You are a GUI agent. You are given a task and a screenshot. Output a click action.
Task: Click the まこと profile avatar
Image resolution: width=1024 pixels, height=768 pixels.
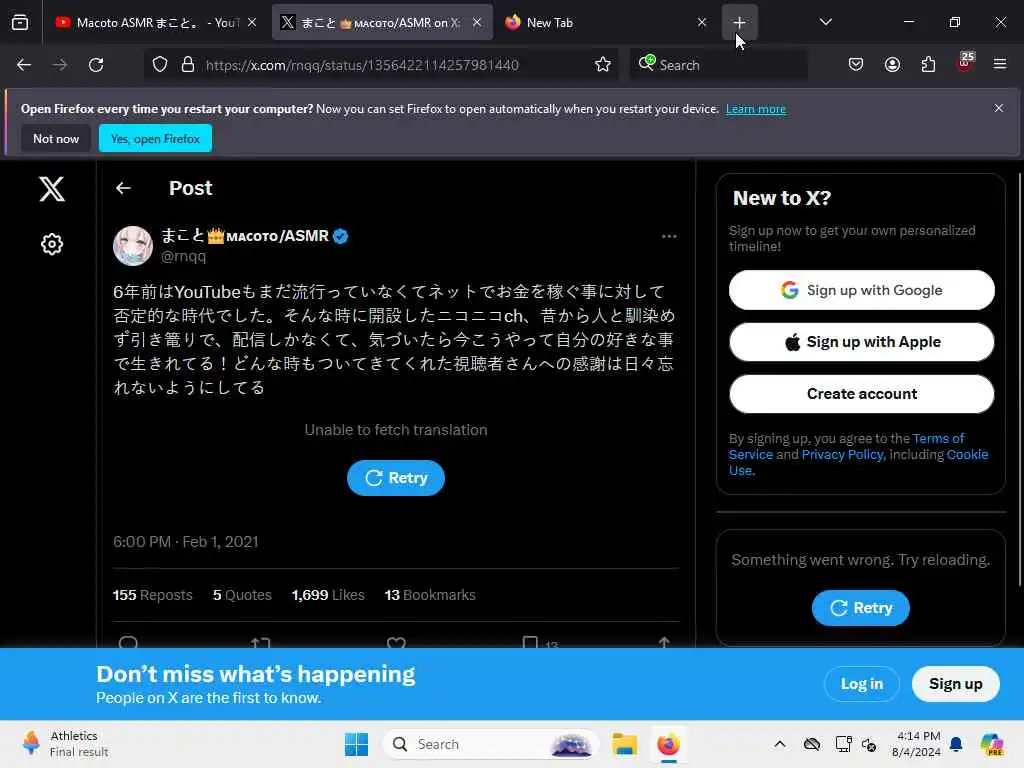[133, 246]
